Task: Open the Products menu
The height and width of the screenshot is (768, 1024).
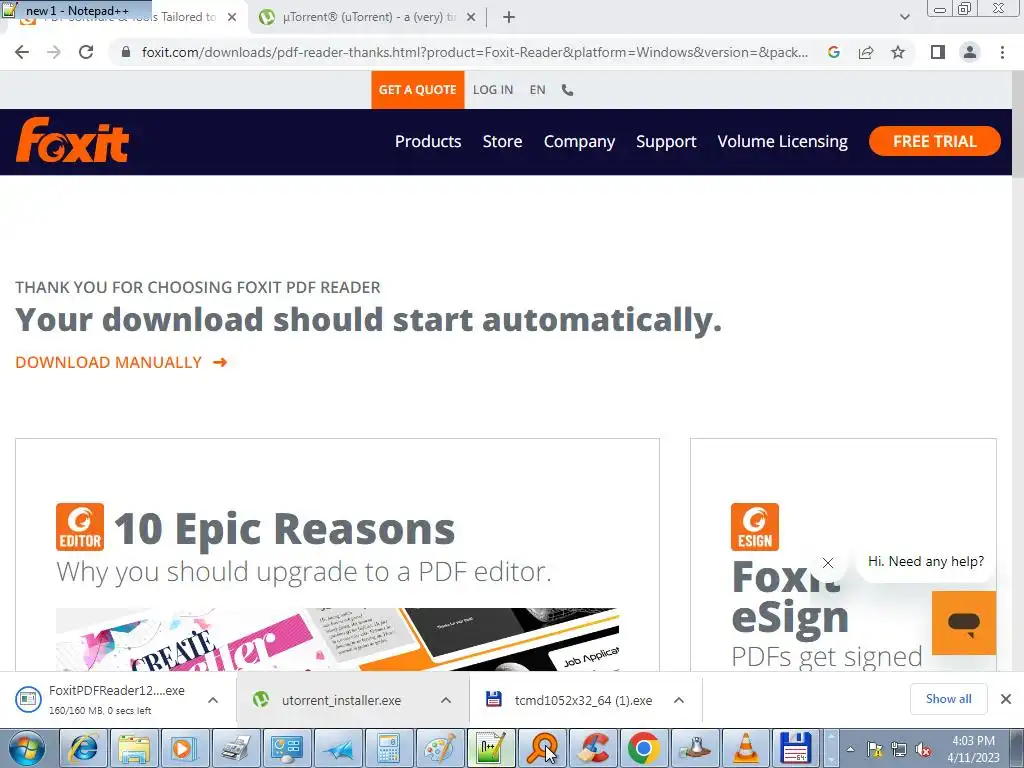Action: (428, 142)
